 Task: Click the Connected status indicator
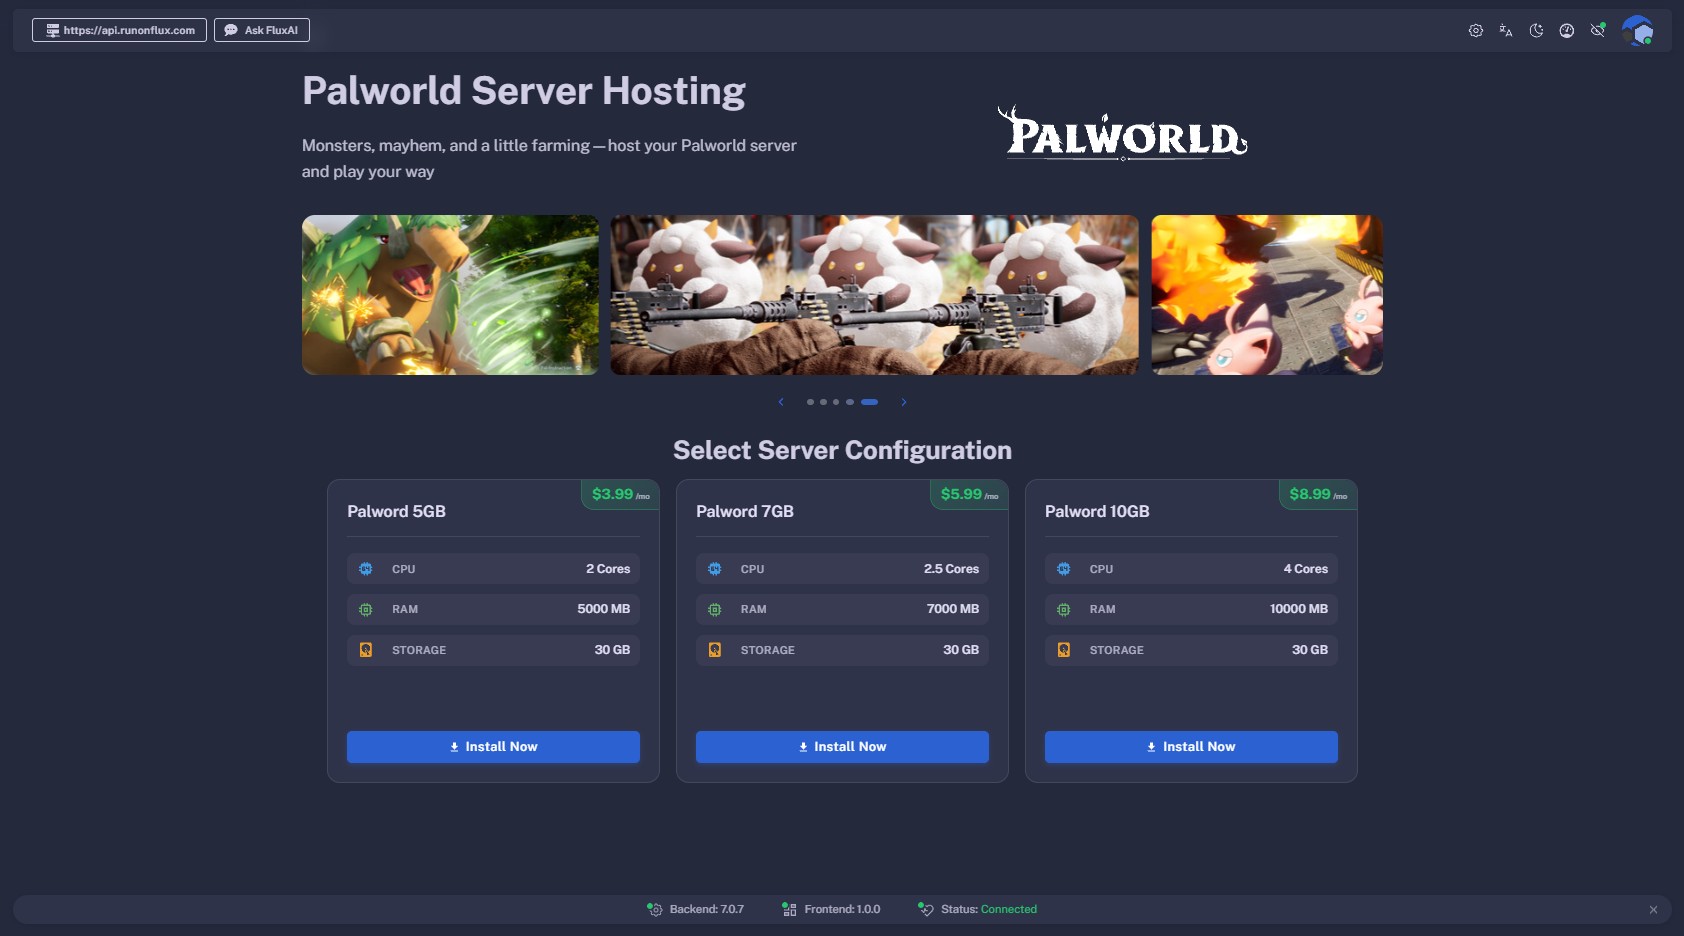pyautogui.click(x=1008, y=909)
